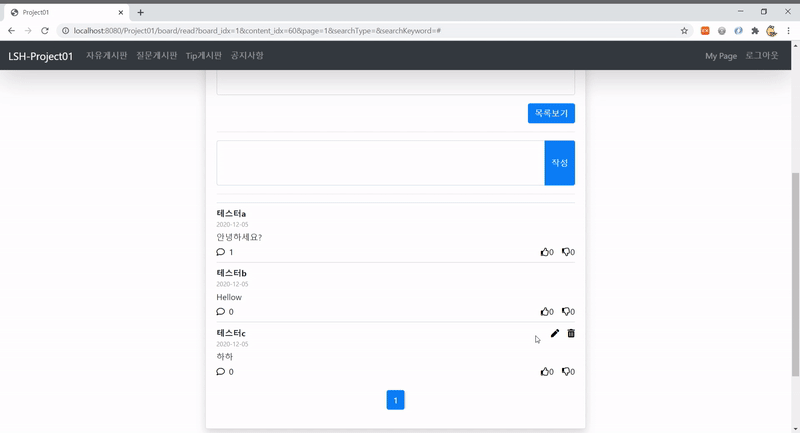Open the 자유게시판 board menu

[107, 56]
